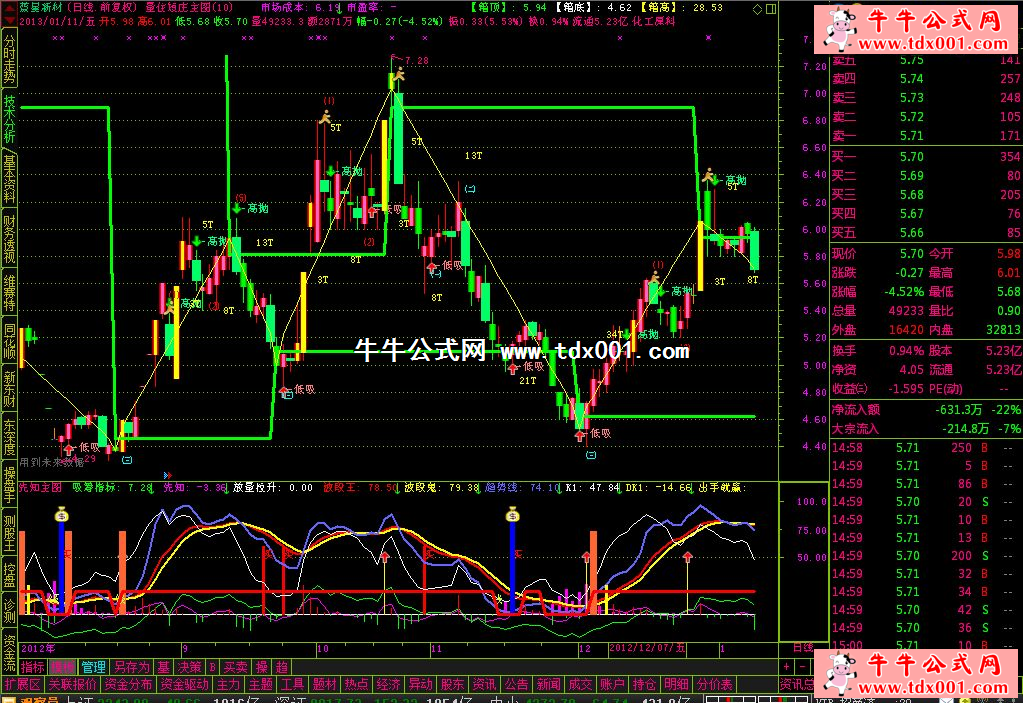
Task: Click the highlighted 模板 tab
Action: pyautogui.click(x=63, y=667)
